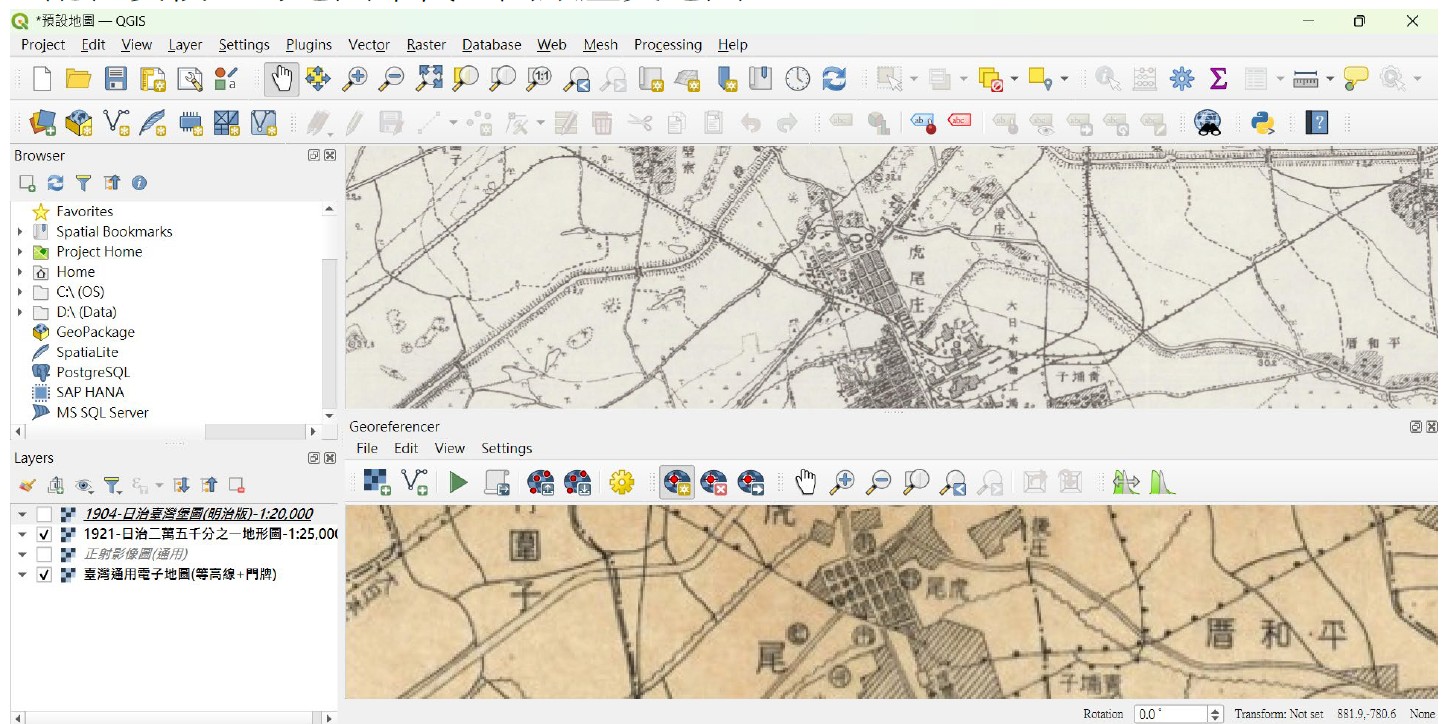Click Zoom to Native Resolution 1:1 icon

coord(539,79)
